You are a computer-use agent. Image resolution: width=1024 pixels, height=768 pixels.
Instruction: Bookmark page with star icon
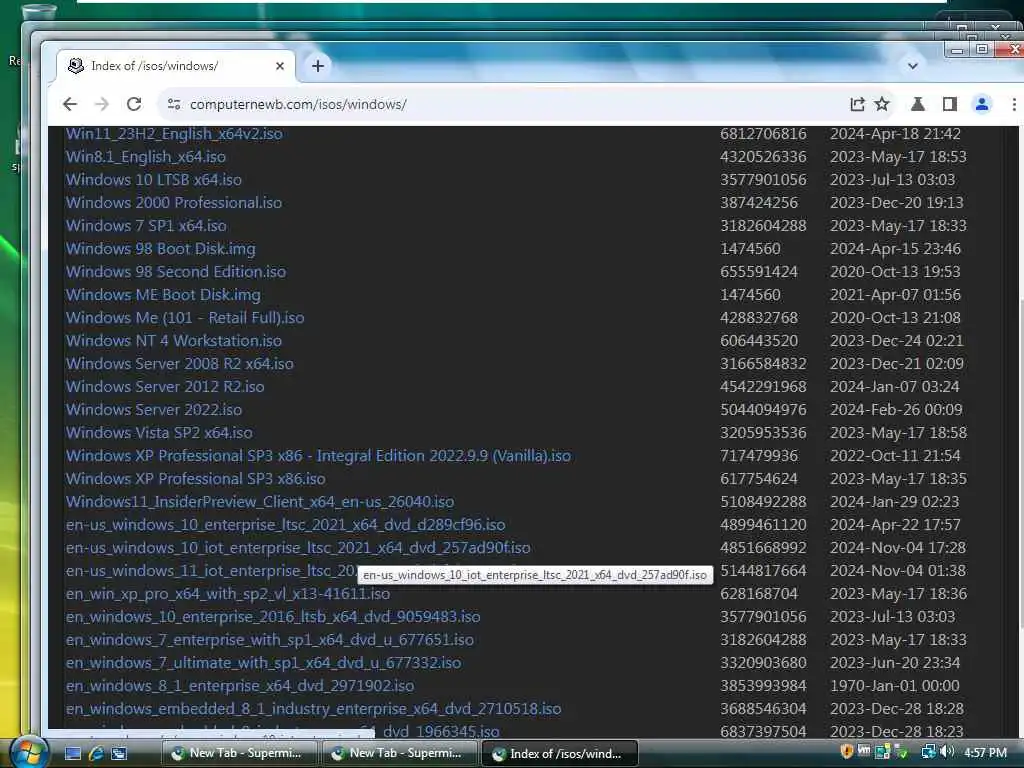click(x=882, y=104)
